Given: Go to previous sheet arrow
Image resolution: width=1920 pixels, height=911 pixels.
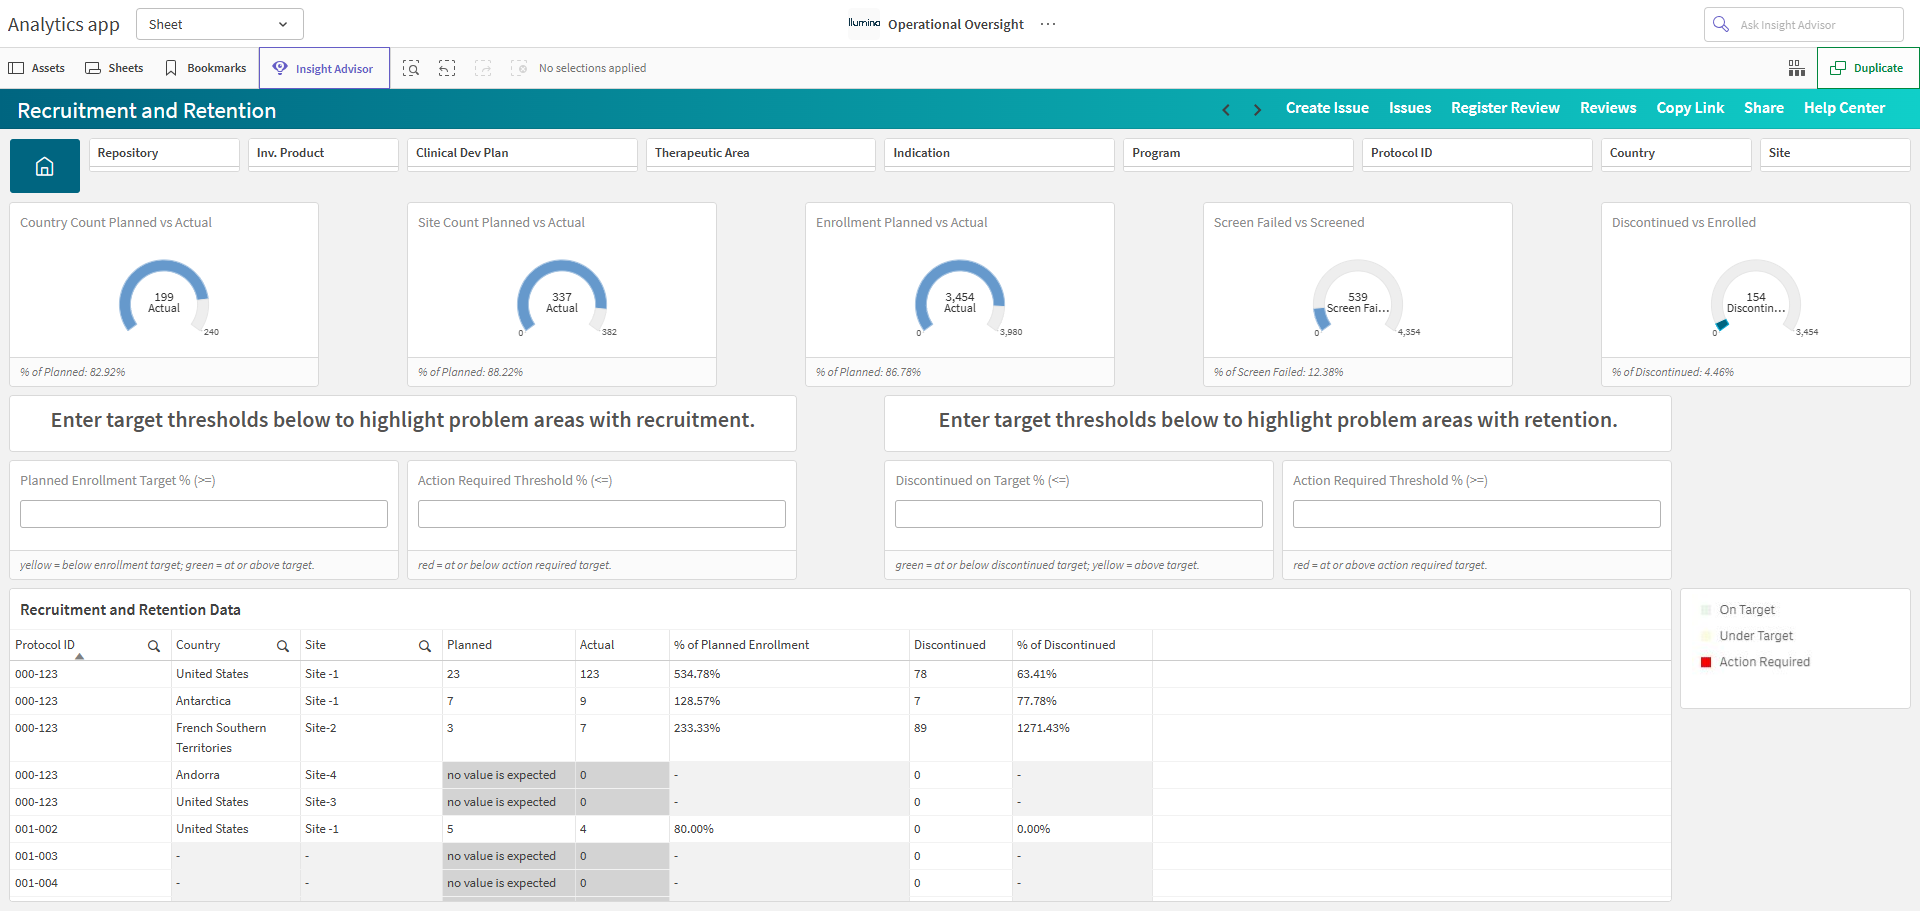Looking at the screenshot, I should click(x=1226, y=109).
